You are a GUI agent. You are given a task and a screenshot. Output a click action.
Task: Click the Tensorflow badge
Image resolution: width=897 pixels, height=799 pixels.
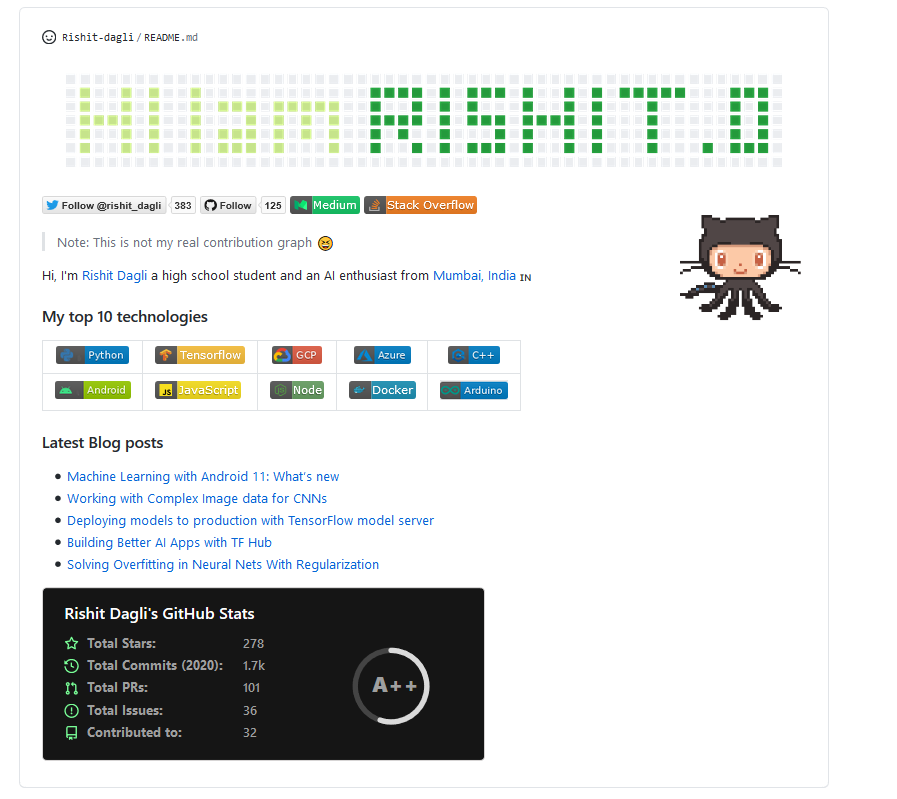pos(200,355)
